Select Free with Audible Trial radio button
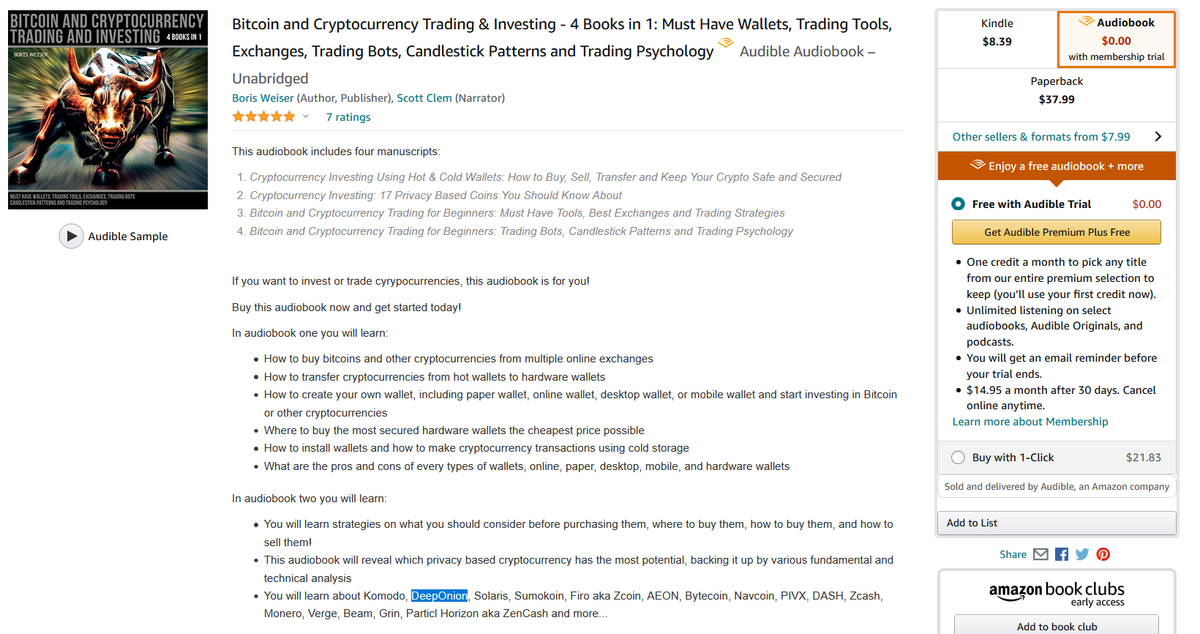The image size is (1200, 634). [x=958, y=204]
